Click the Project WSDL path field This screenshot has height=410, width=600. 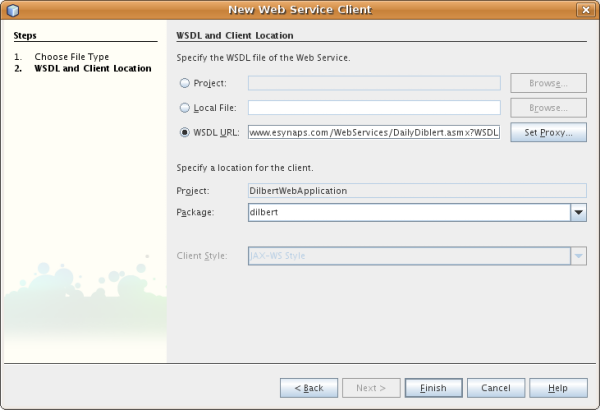[373, 83]
